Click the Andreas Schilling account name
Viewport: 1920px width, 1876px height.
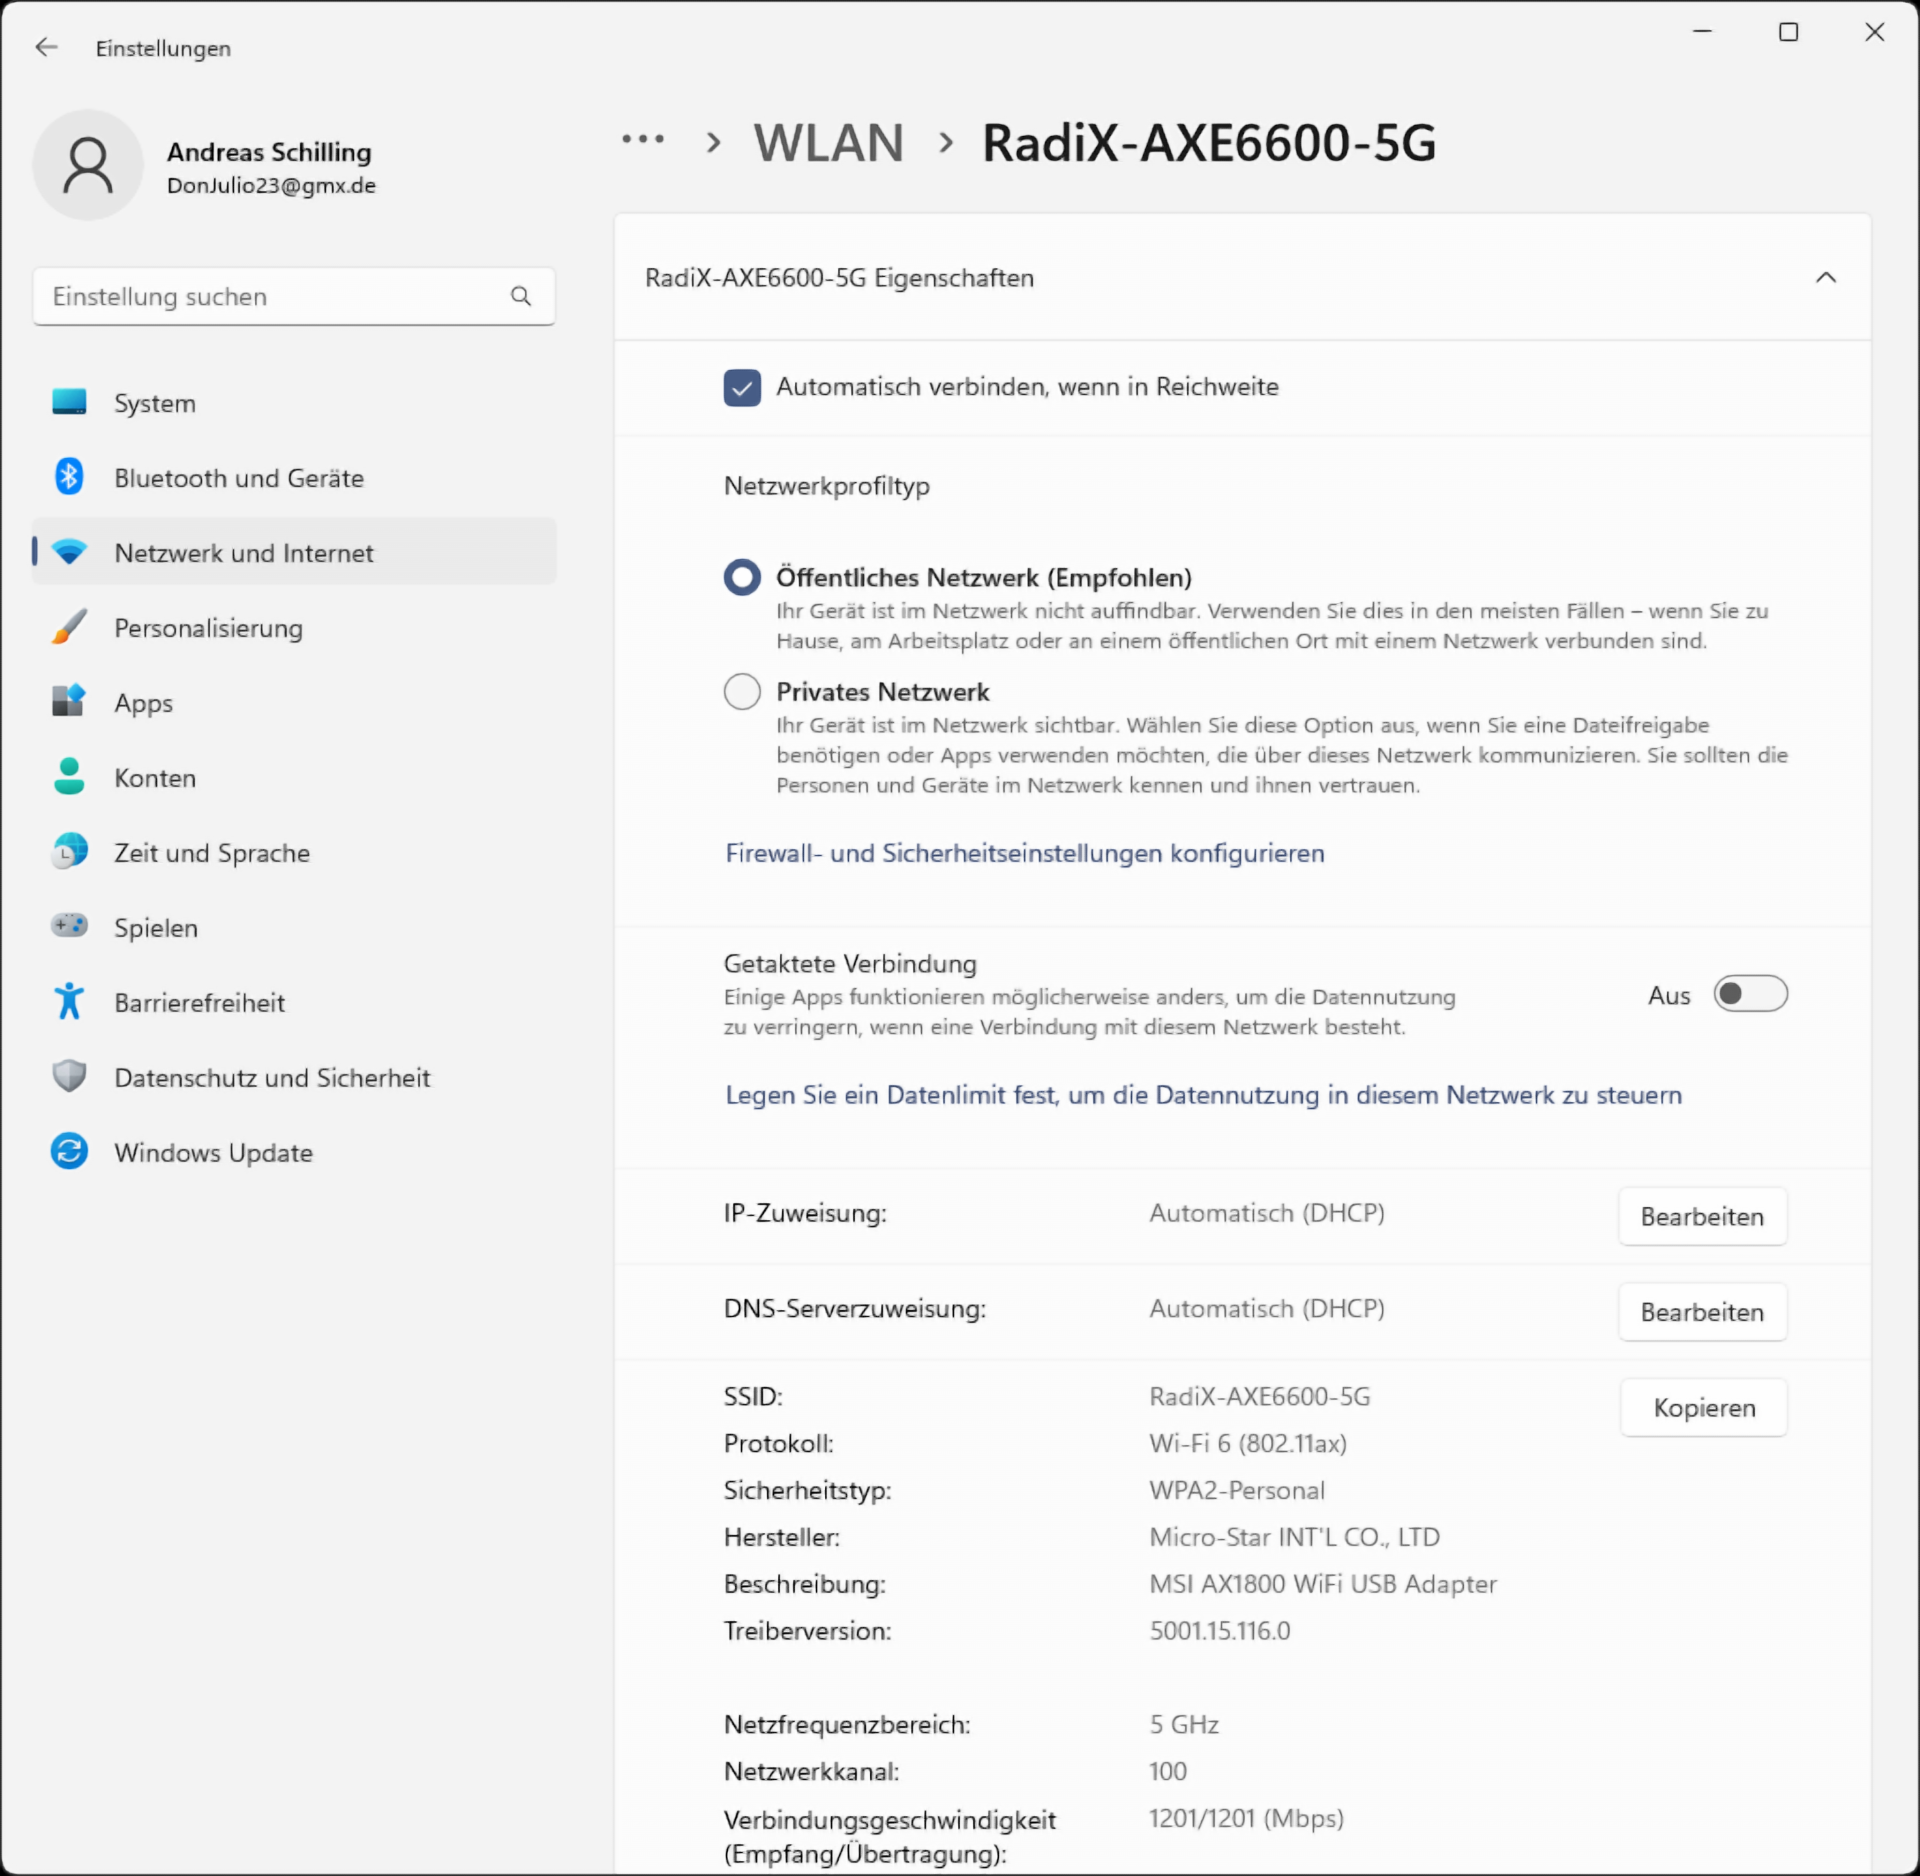(269, 152)
